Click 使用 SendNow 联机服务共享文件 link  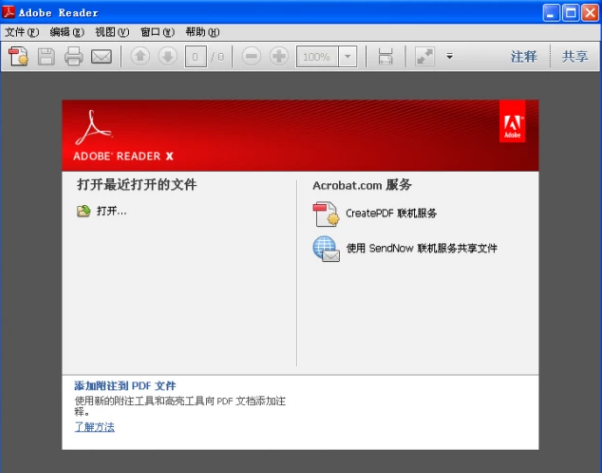click(422, 248)
